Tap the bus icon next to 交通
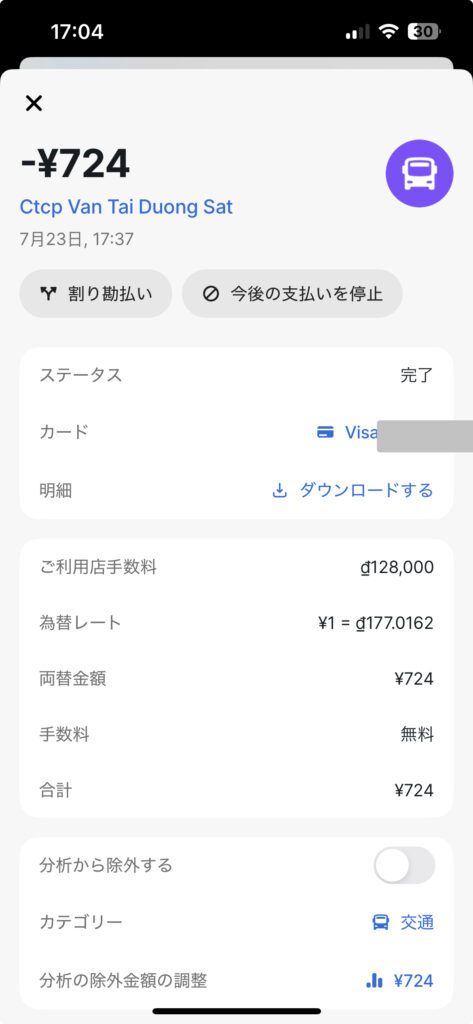 tap(380, 922)
